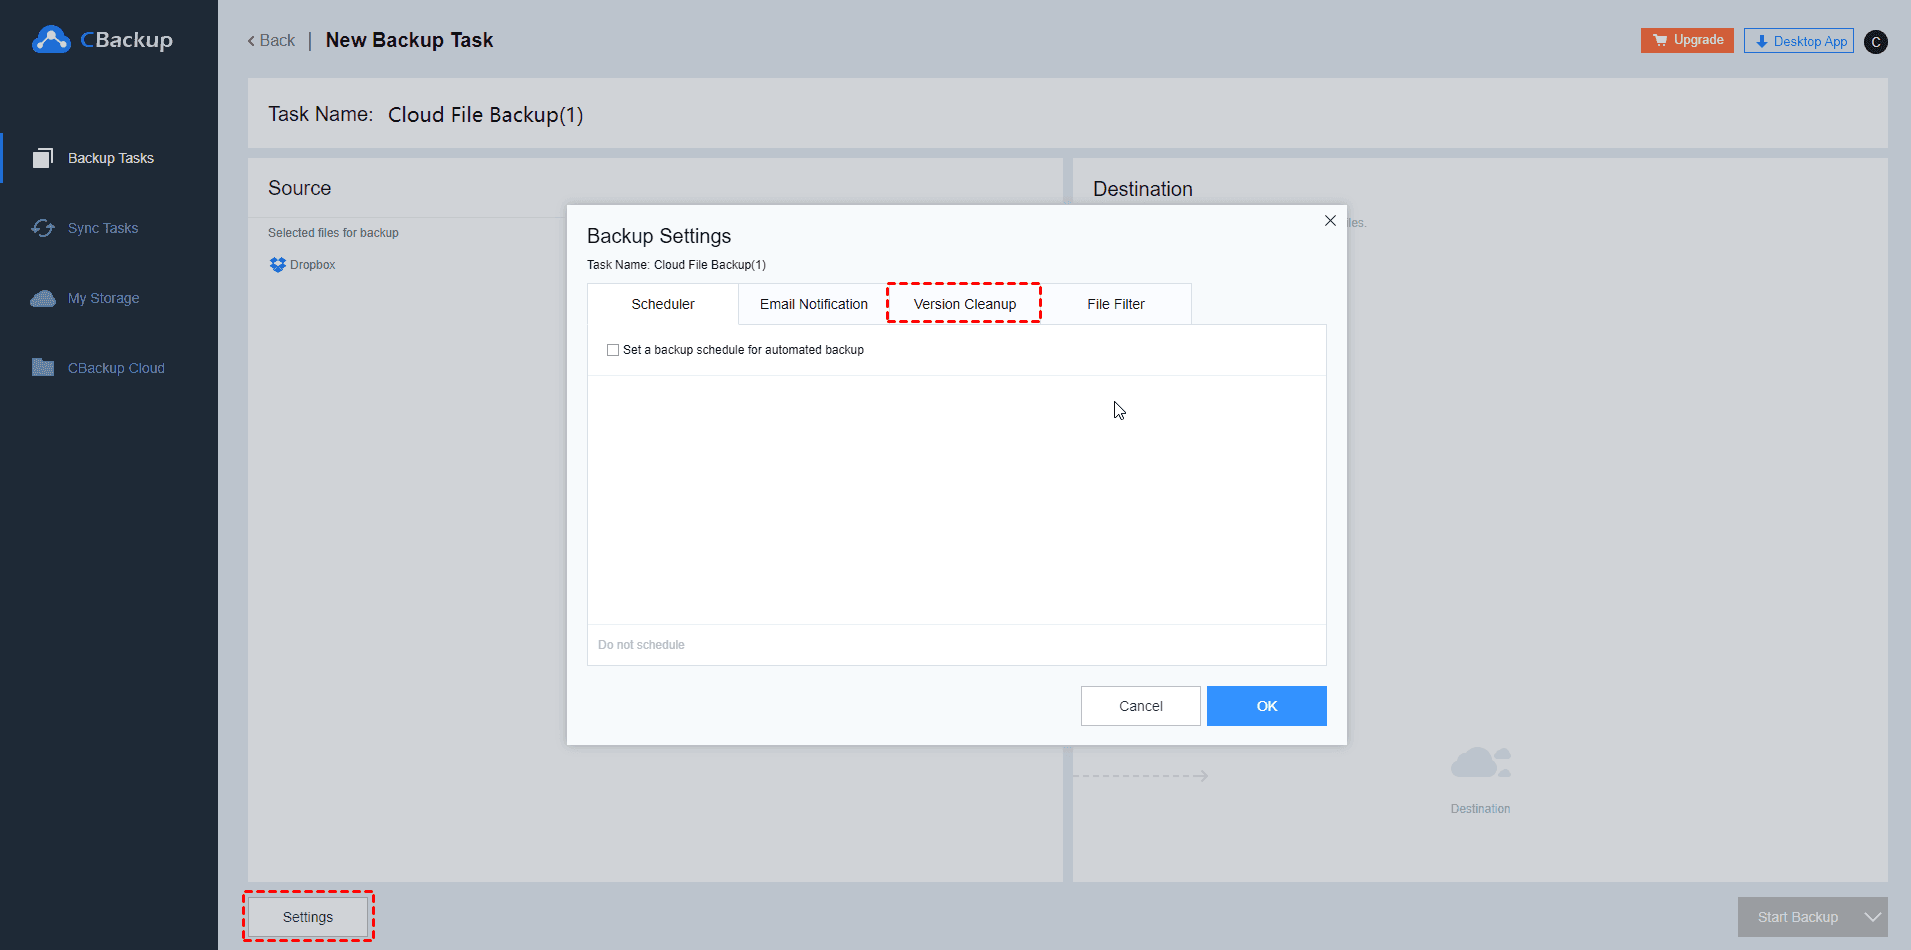Switch to the Version Cleanup tab
Image resolution: width=1911 pixels, height=950 pixels.
pos(963,303)
